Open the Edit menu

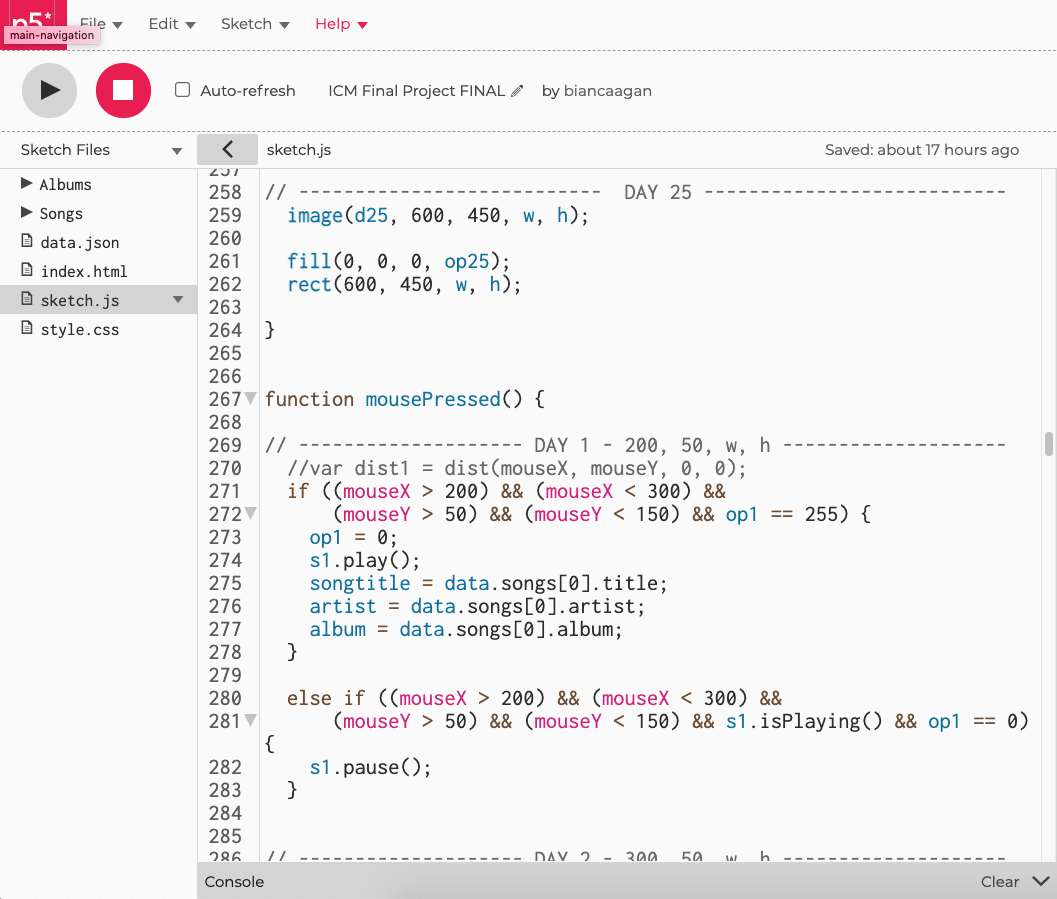[x=171, y=24]
